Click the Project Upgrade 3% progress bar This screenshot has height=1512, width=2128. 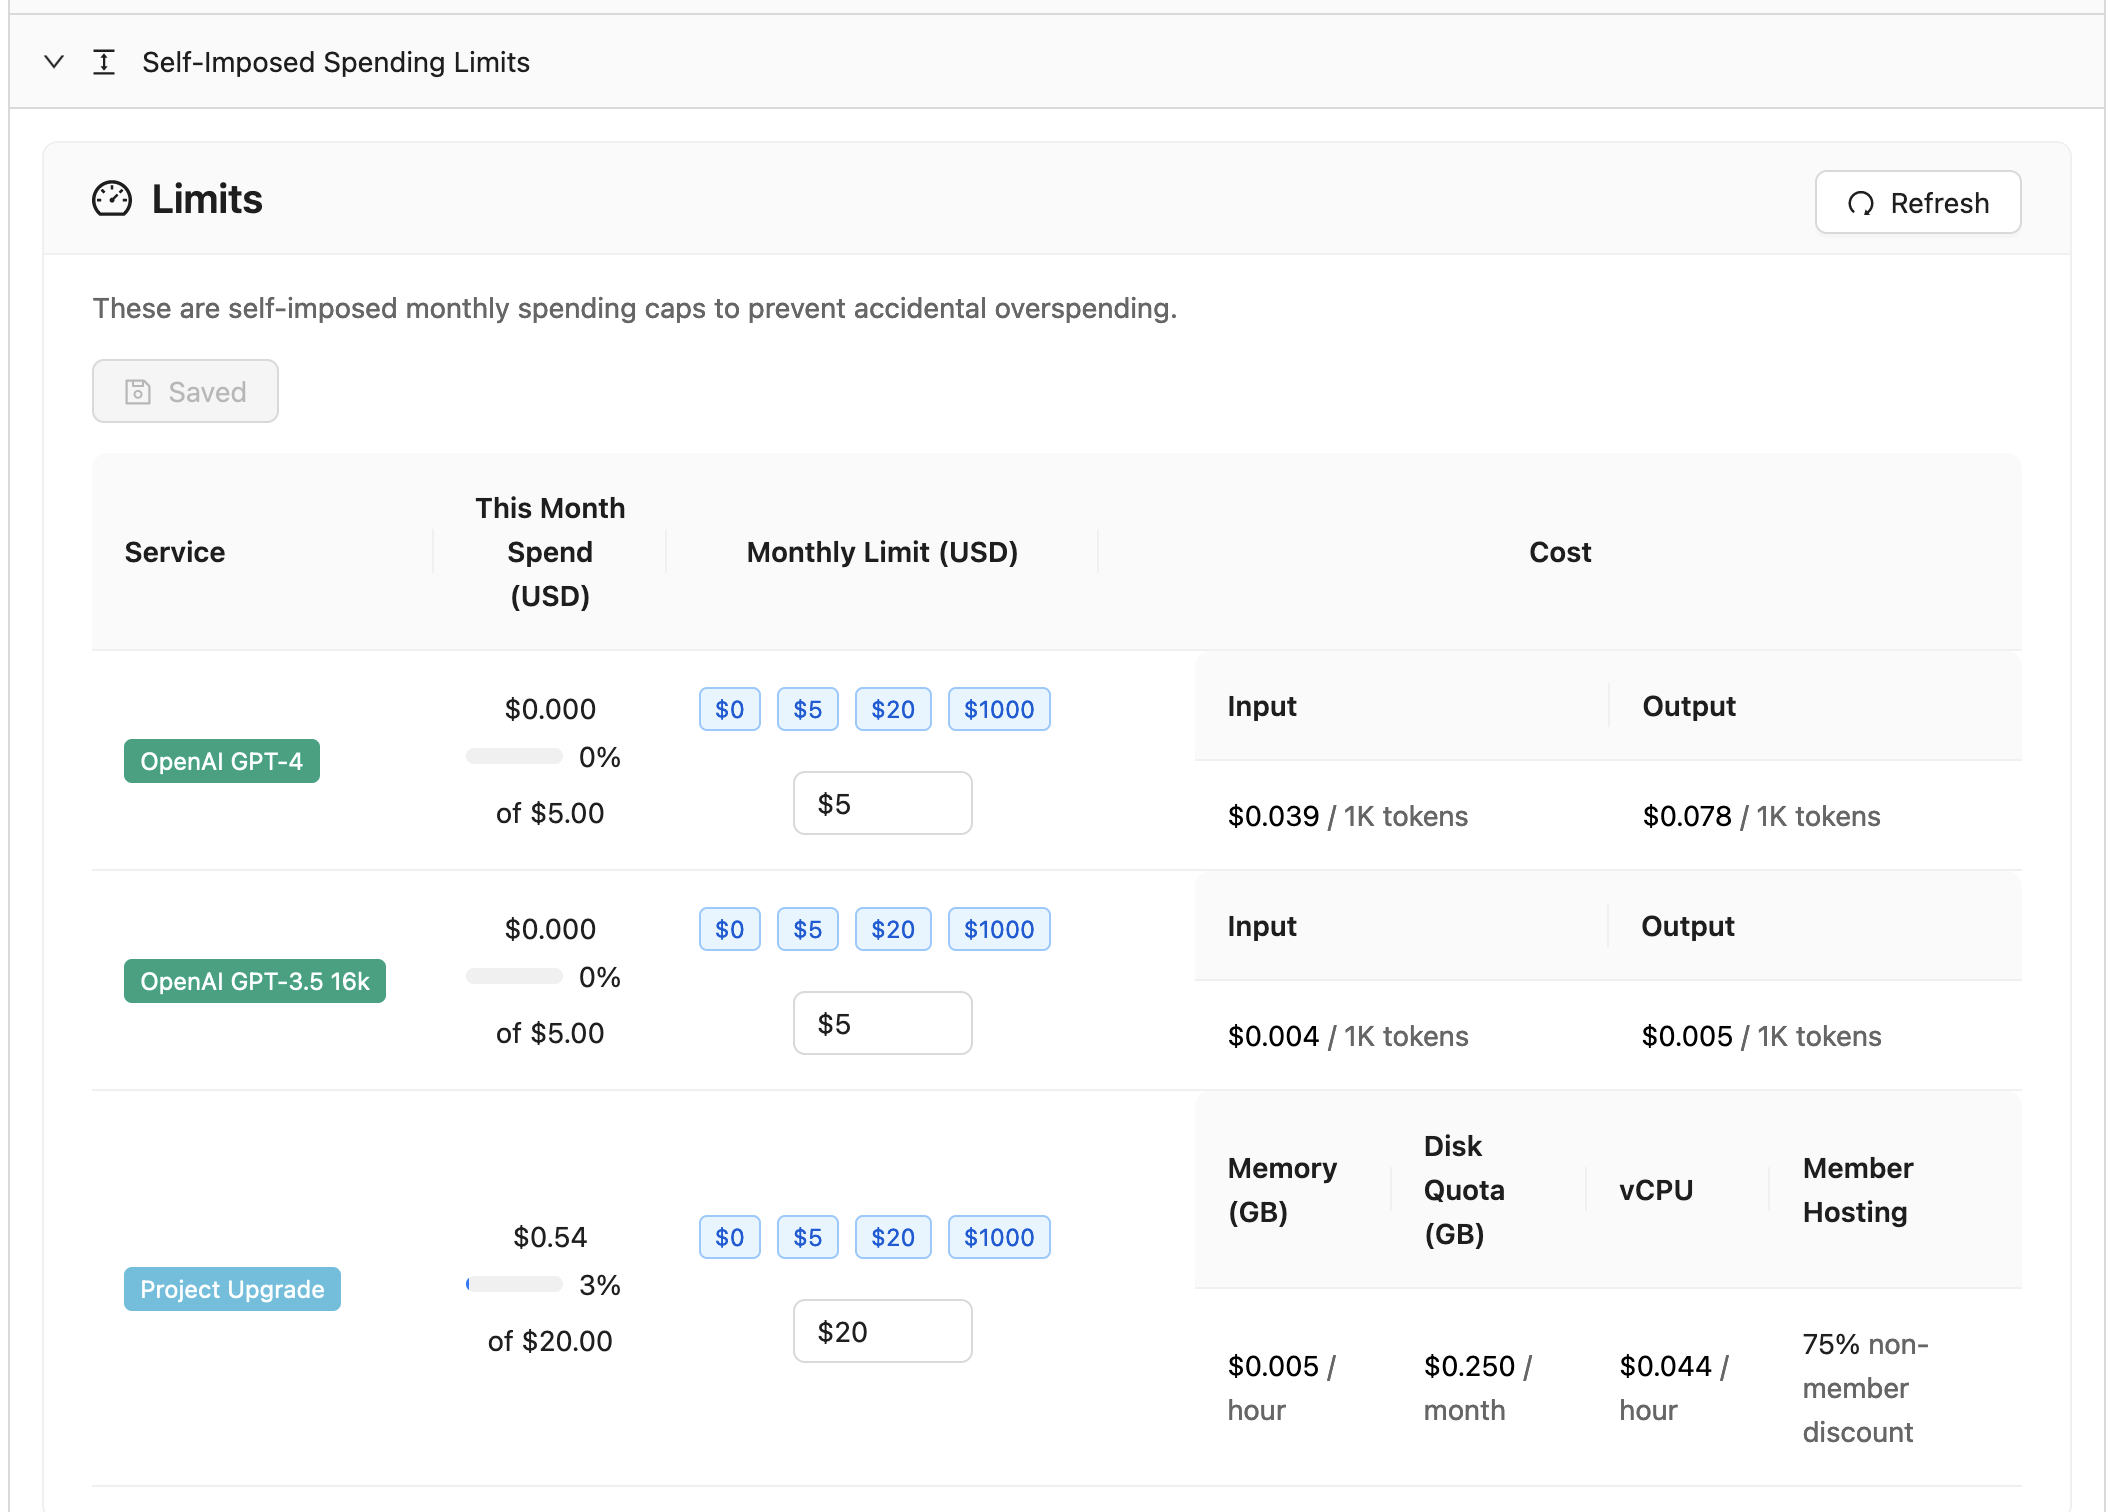point(514,1285)
